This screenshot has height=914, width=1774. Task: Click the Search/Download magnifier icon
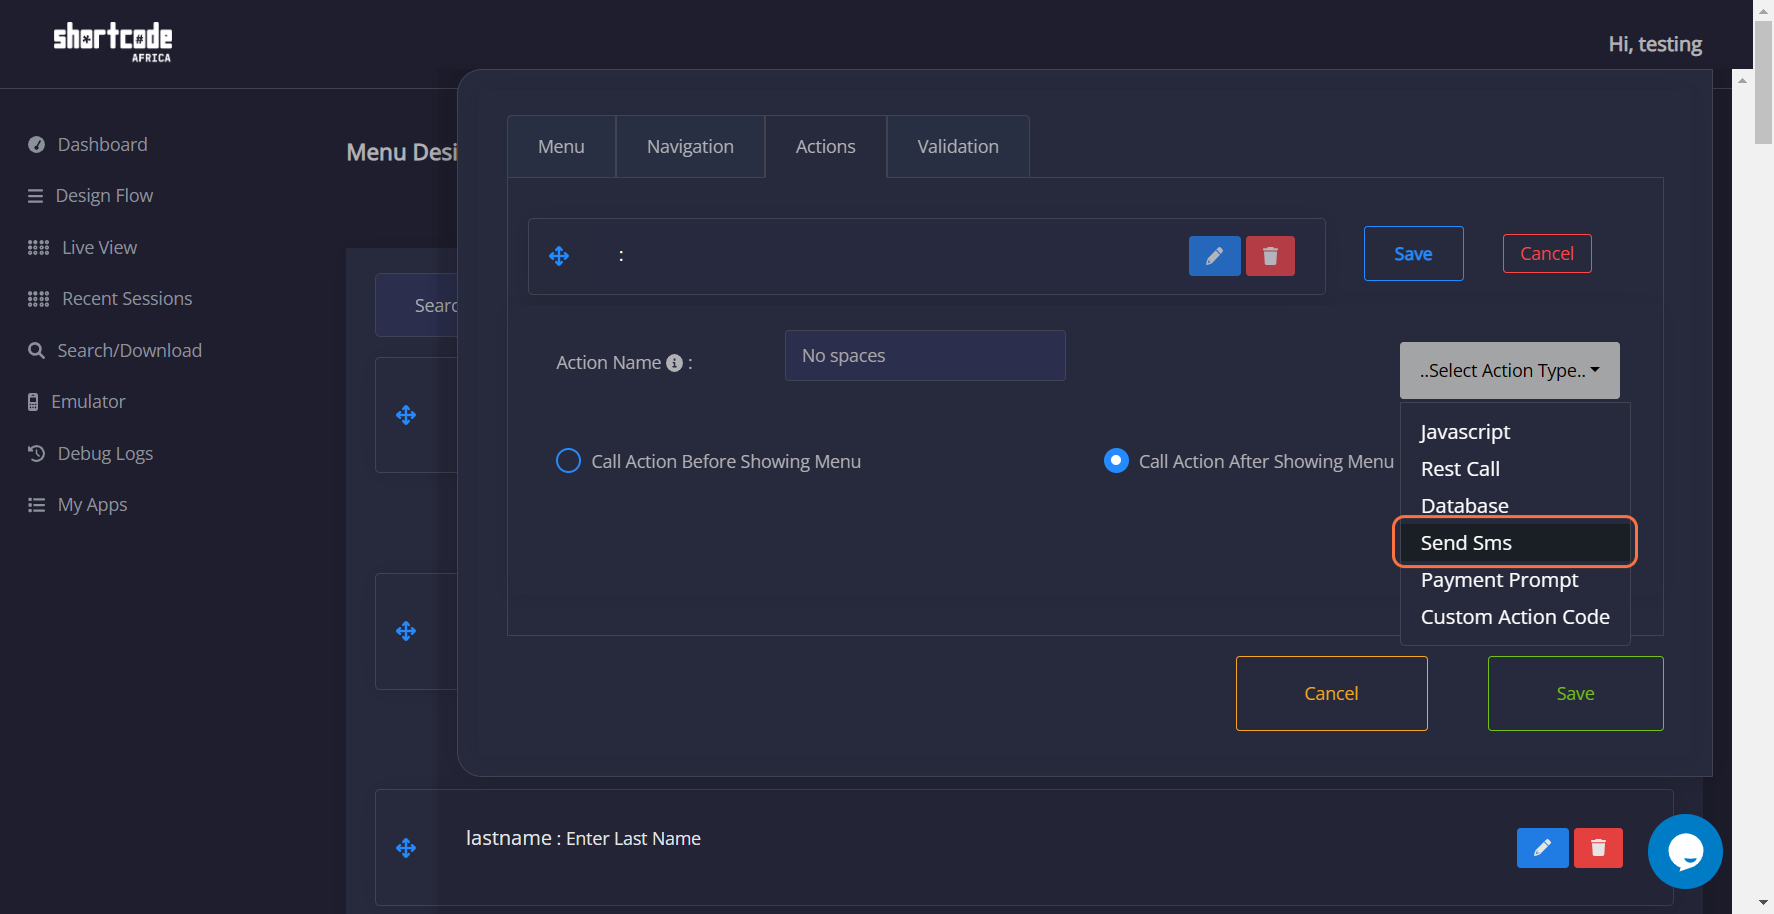[x=36, y=351]
